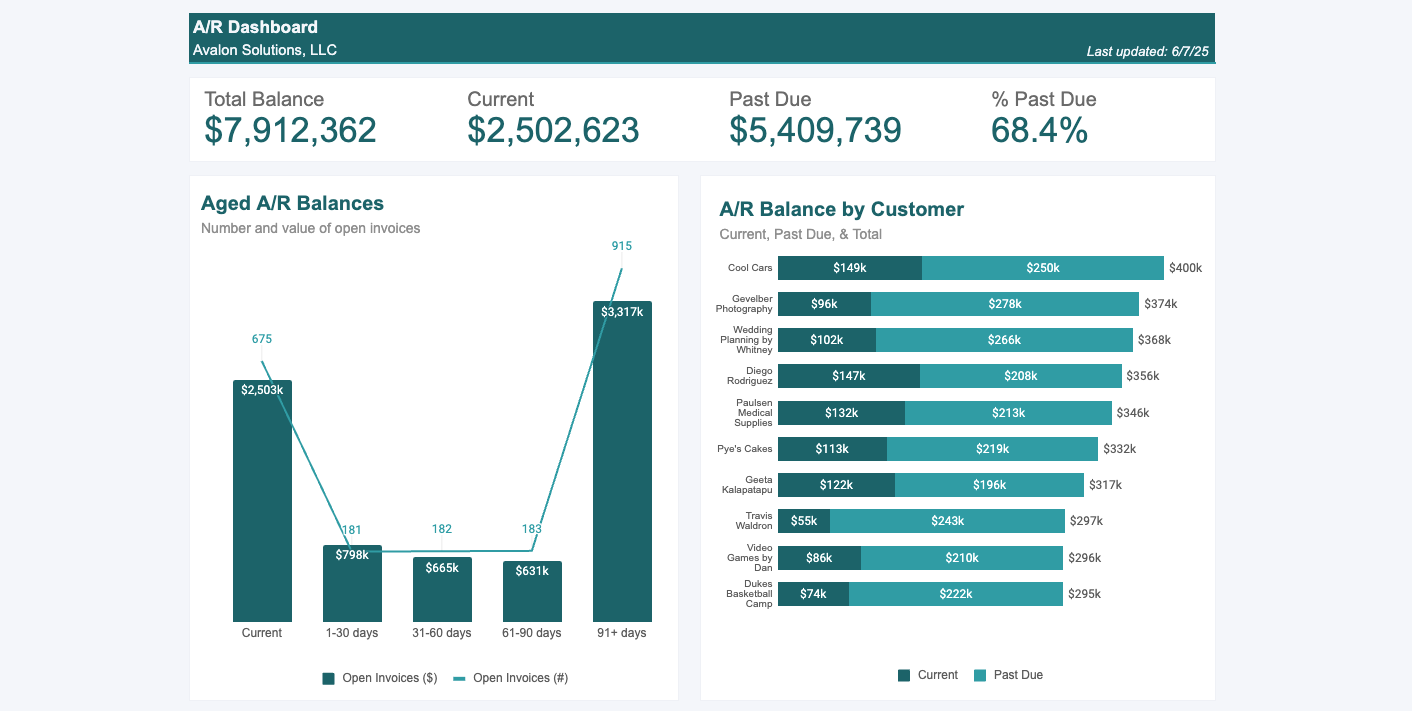This screenshot has width=1412, height=711.
Task: Click the $295k total label
Action: pos(1085,594)
